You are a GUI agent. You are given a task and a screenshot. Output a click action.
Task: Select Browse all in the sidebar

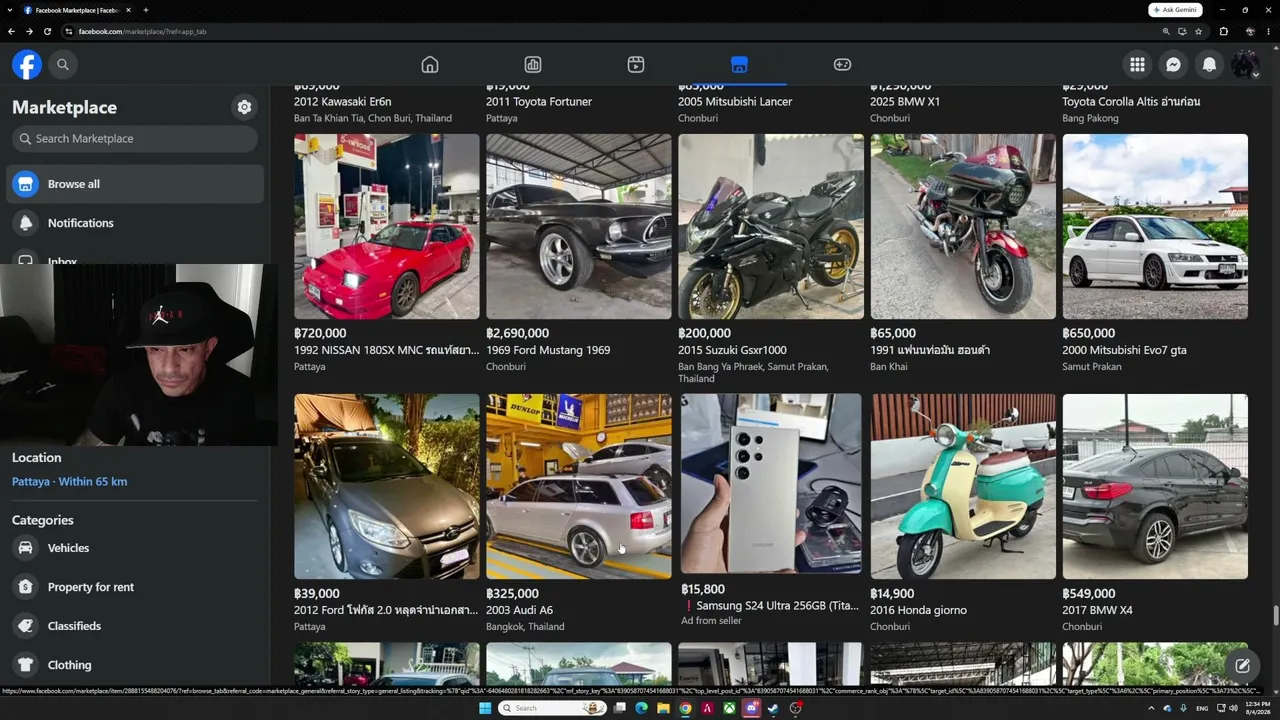pos(135,184)
